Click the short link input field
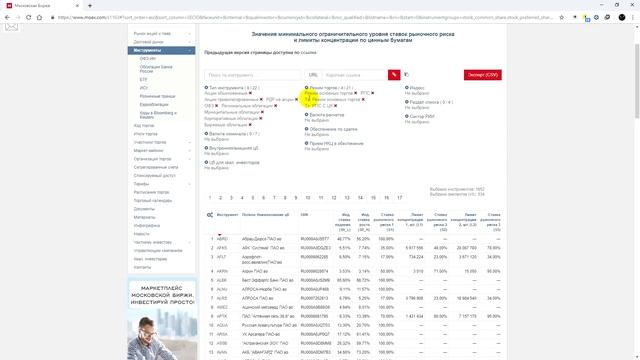This screenshot has height=360, width=640. (x=355, y=75)
